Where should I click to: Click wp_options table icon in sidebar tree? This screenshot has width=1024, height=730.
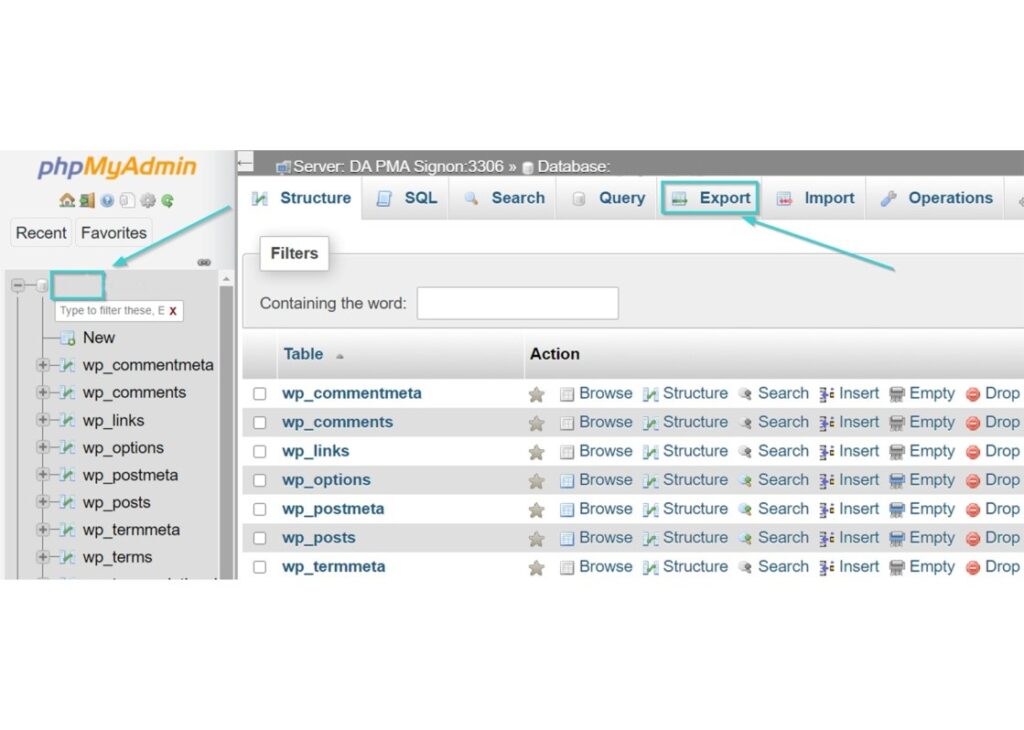point(67,447)
